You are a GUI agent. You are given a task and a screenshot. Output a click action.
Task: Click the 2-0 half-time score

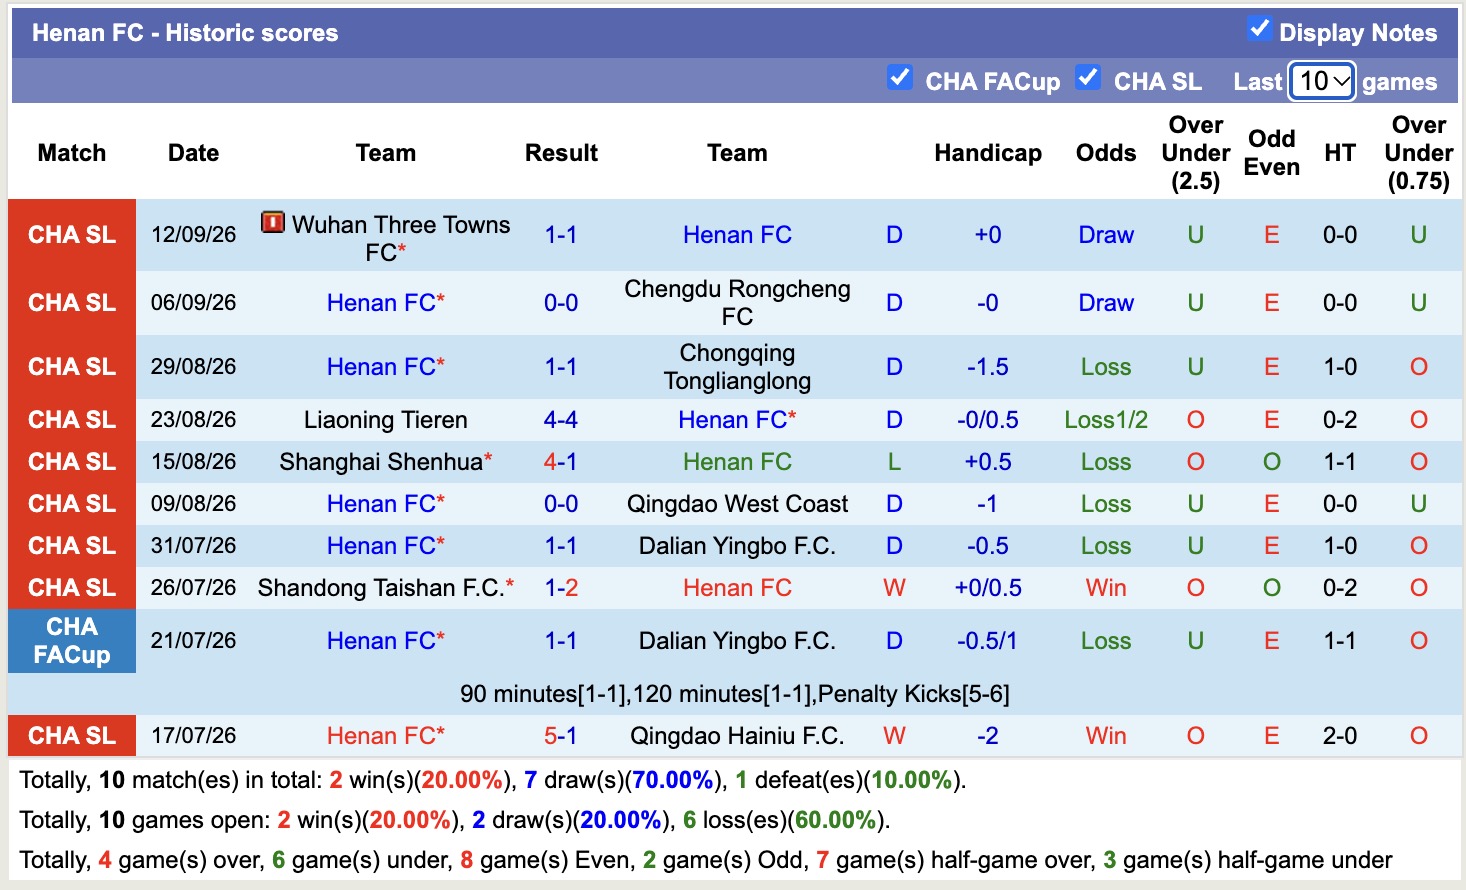[x=1340, y=736]
